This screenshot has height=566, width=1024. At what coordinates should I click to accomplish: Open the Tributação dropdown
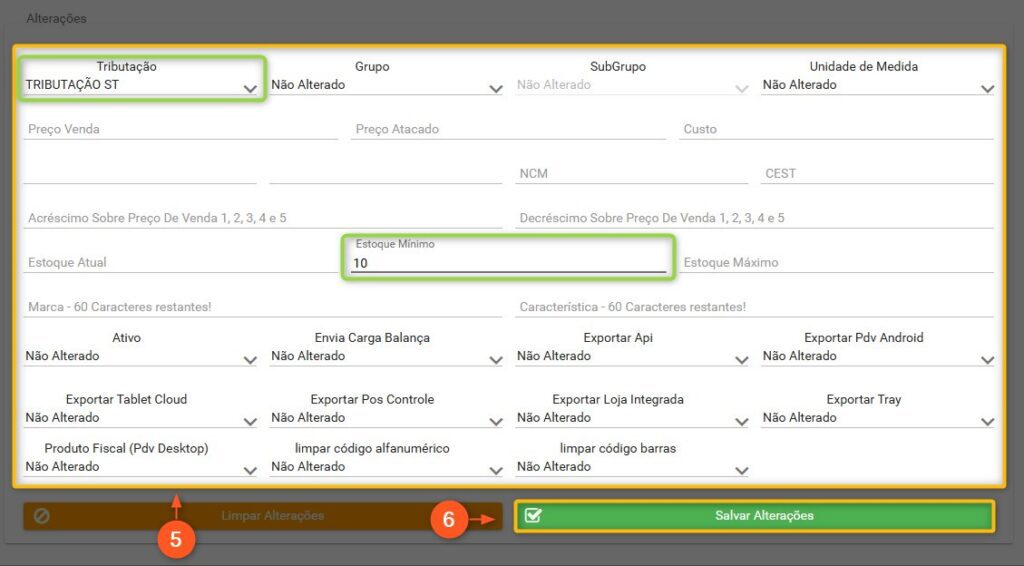[x=140, y=86]
